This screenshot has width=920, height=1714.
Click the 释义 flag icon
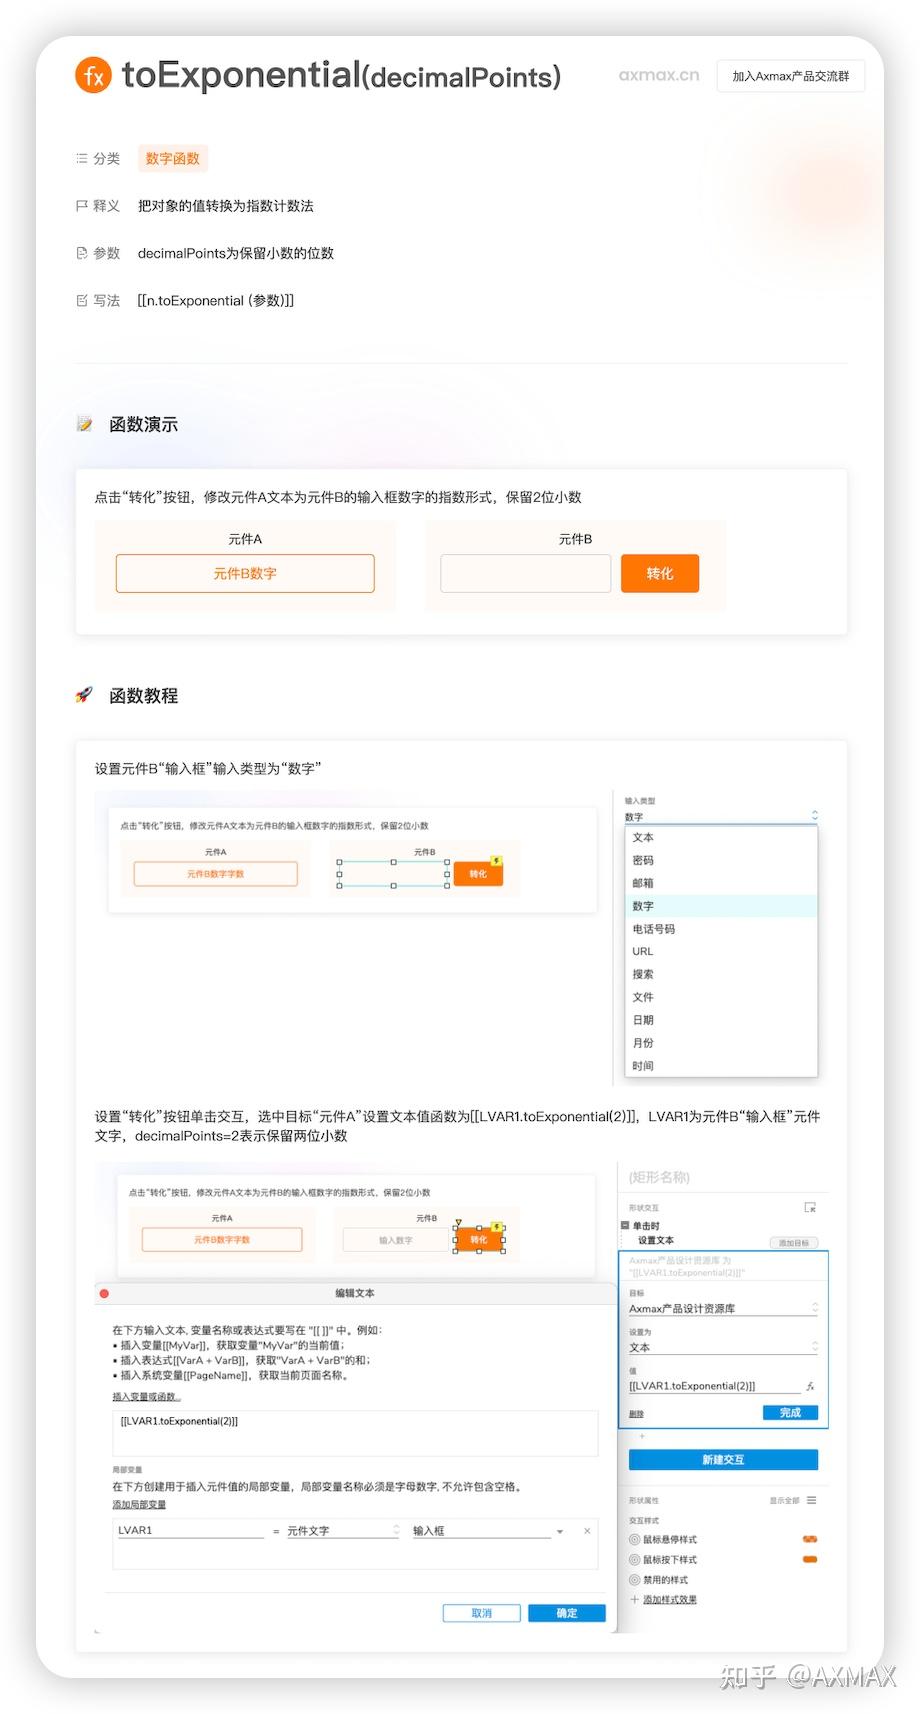(82, 206)
